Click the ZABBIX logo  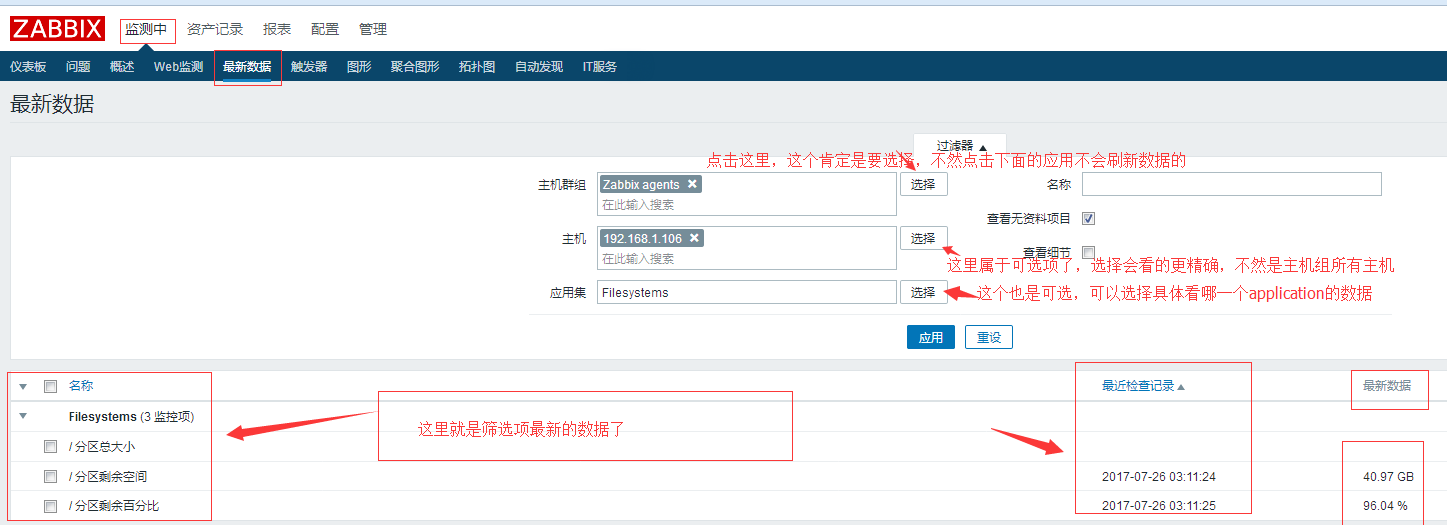pos(57,29)
